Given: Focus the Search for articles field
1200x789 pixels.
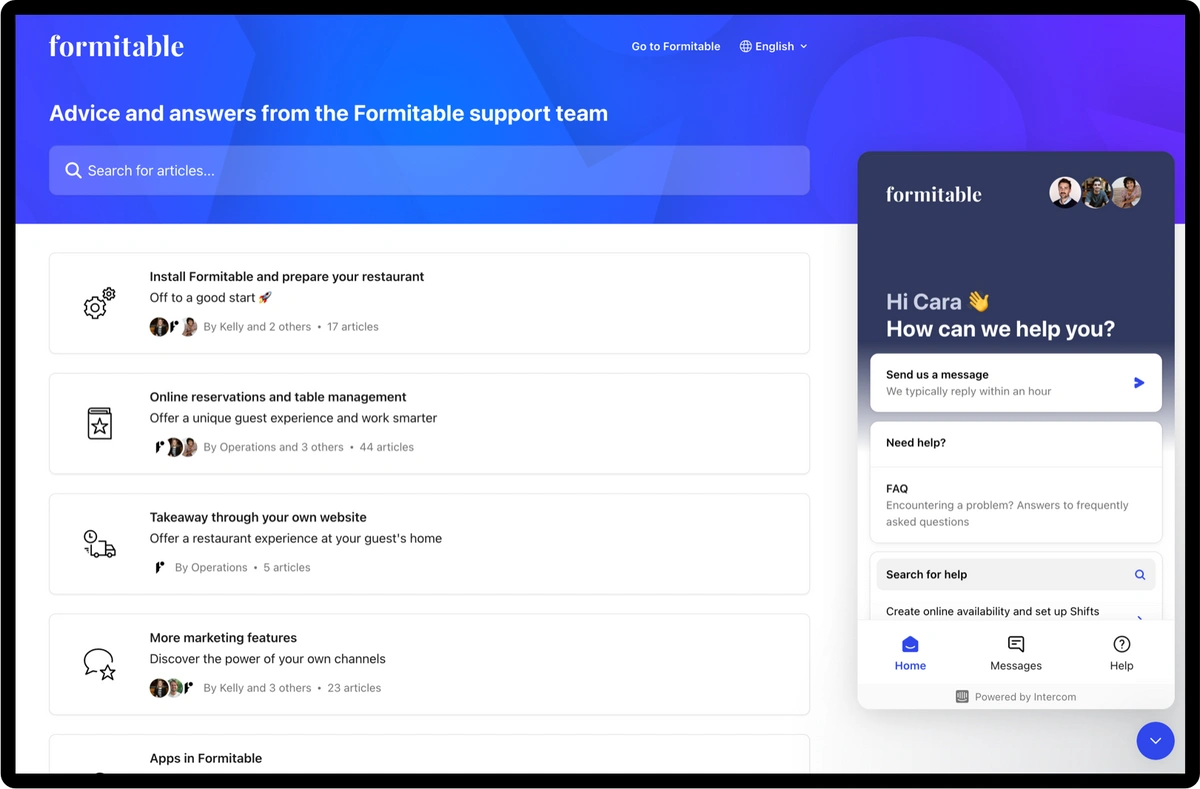Looking at the screenshot, I should [429, 171].
